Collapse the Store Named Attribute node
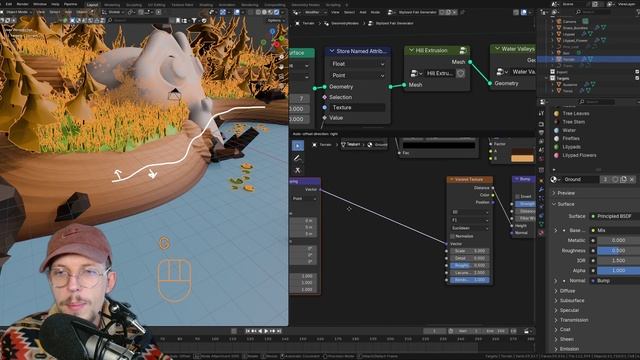This screenshot has height=360, width=640. 332,51
